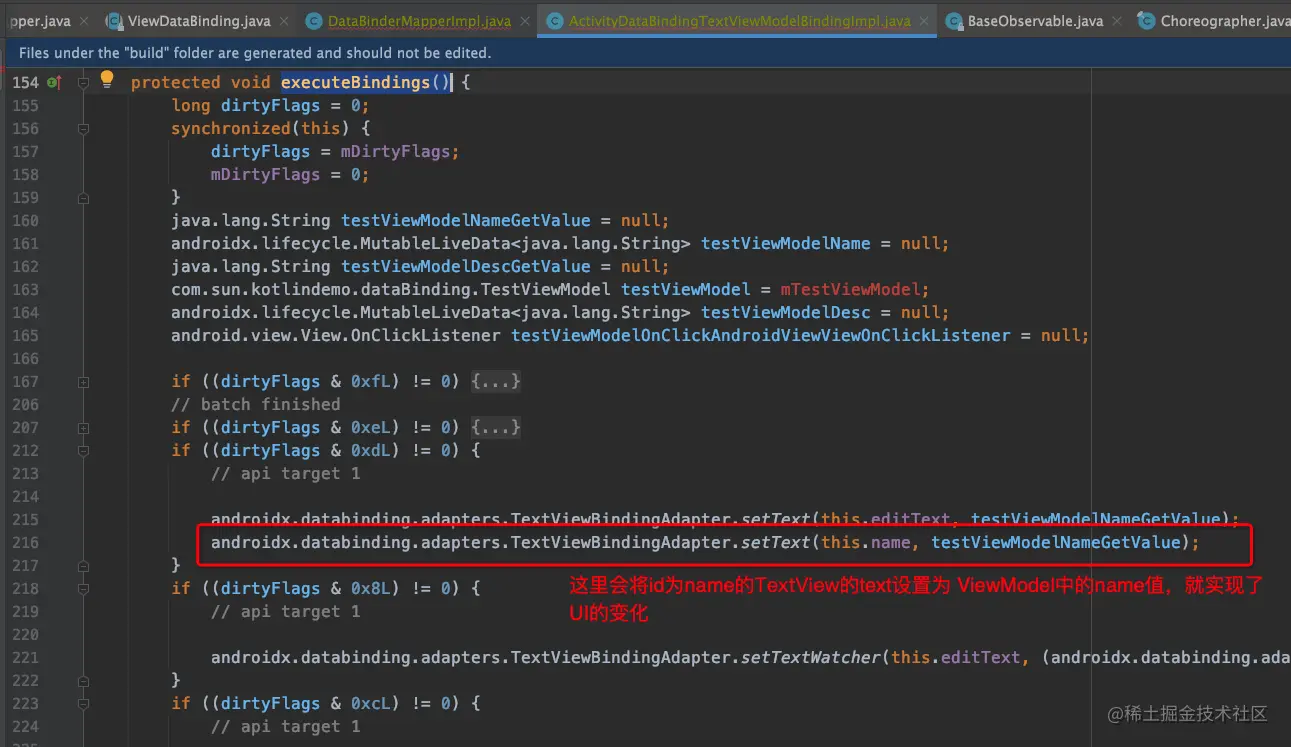The height and width of the screenshot is (747, 1291).
Task: Click the testViewModelDesc variable on line 164
Action: pos(785,312)
